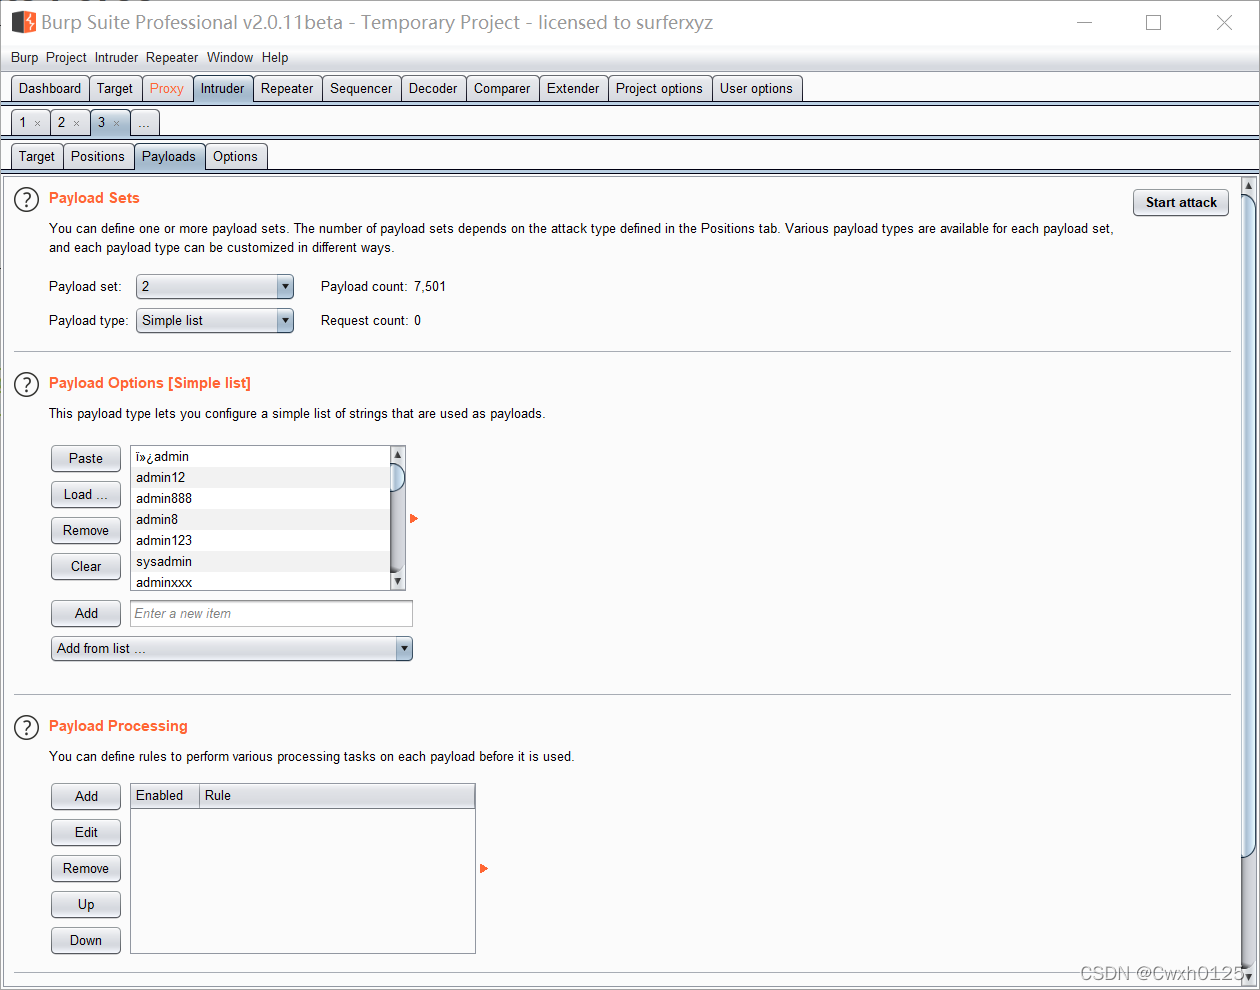
Task: Expand the Add from list dropdown
Action: (232, 649)
